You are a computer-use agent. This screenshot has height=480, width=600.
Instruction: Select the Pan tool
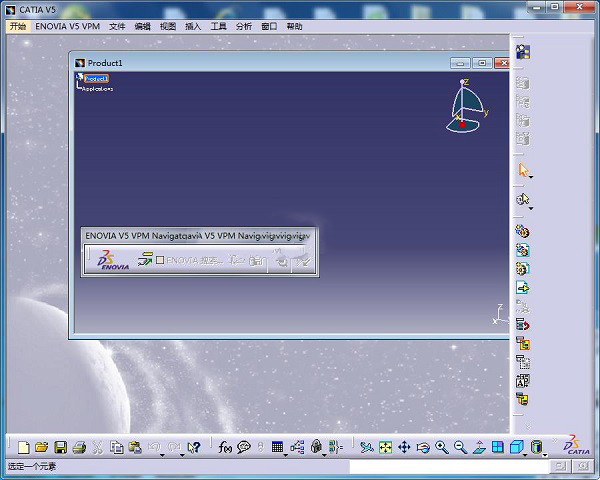click(404, 447)
